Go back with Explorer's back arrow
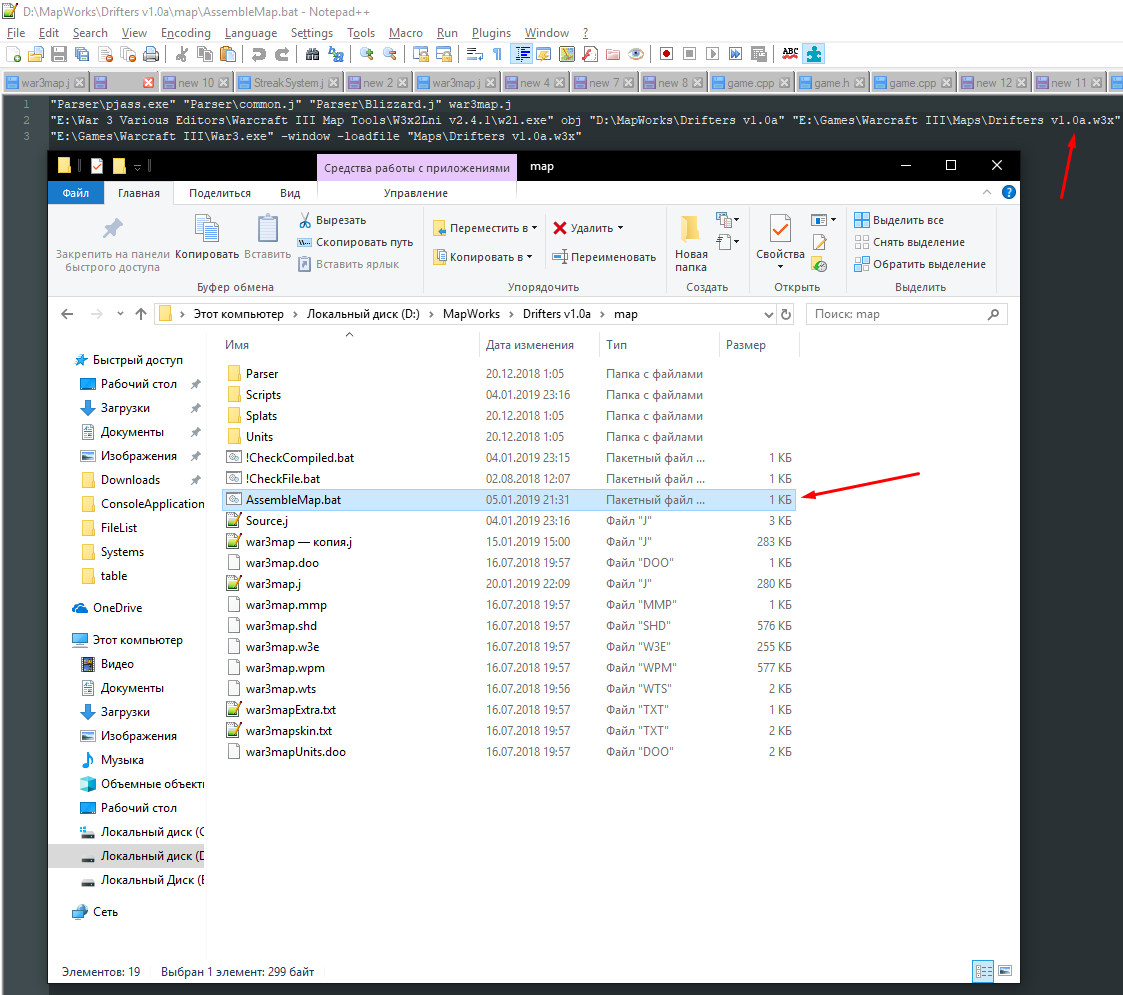1123x995 pixels. coord(67,314)
